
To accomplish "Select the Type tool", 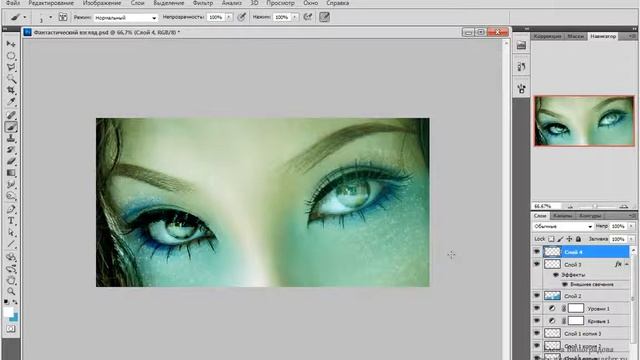I will [11, 221].
